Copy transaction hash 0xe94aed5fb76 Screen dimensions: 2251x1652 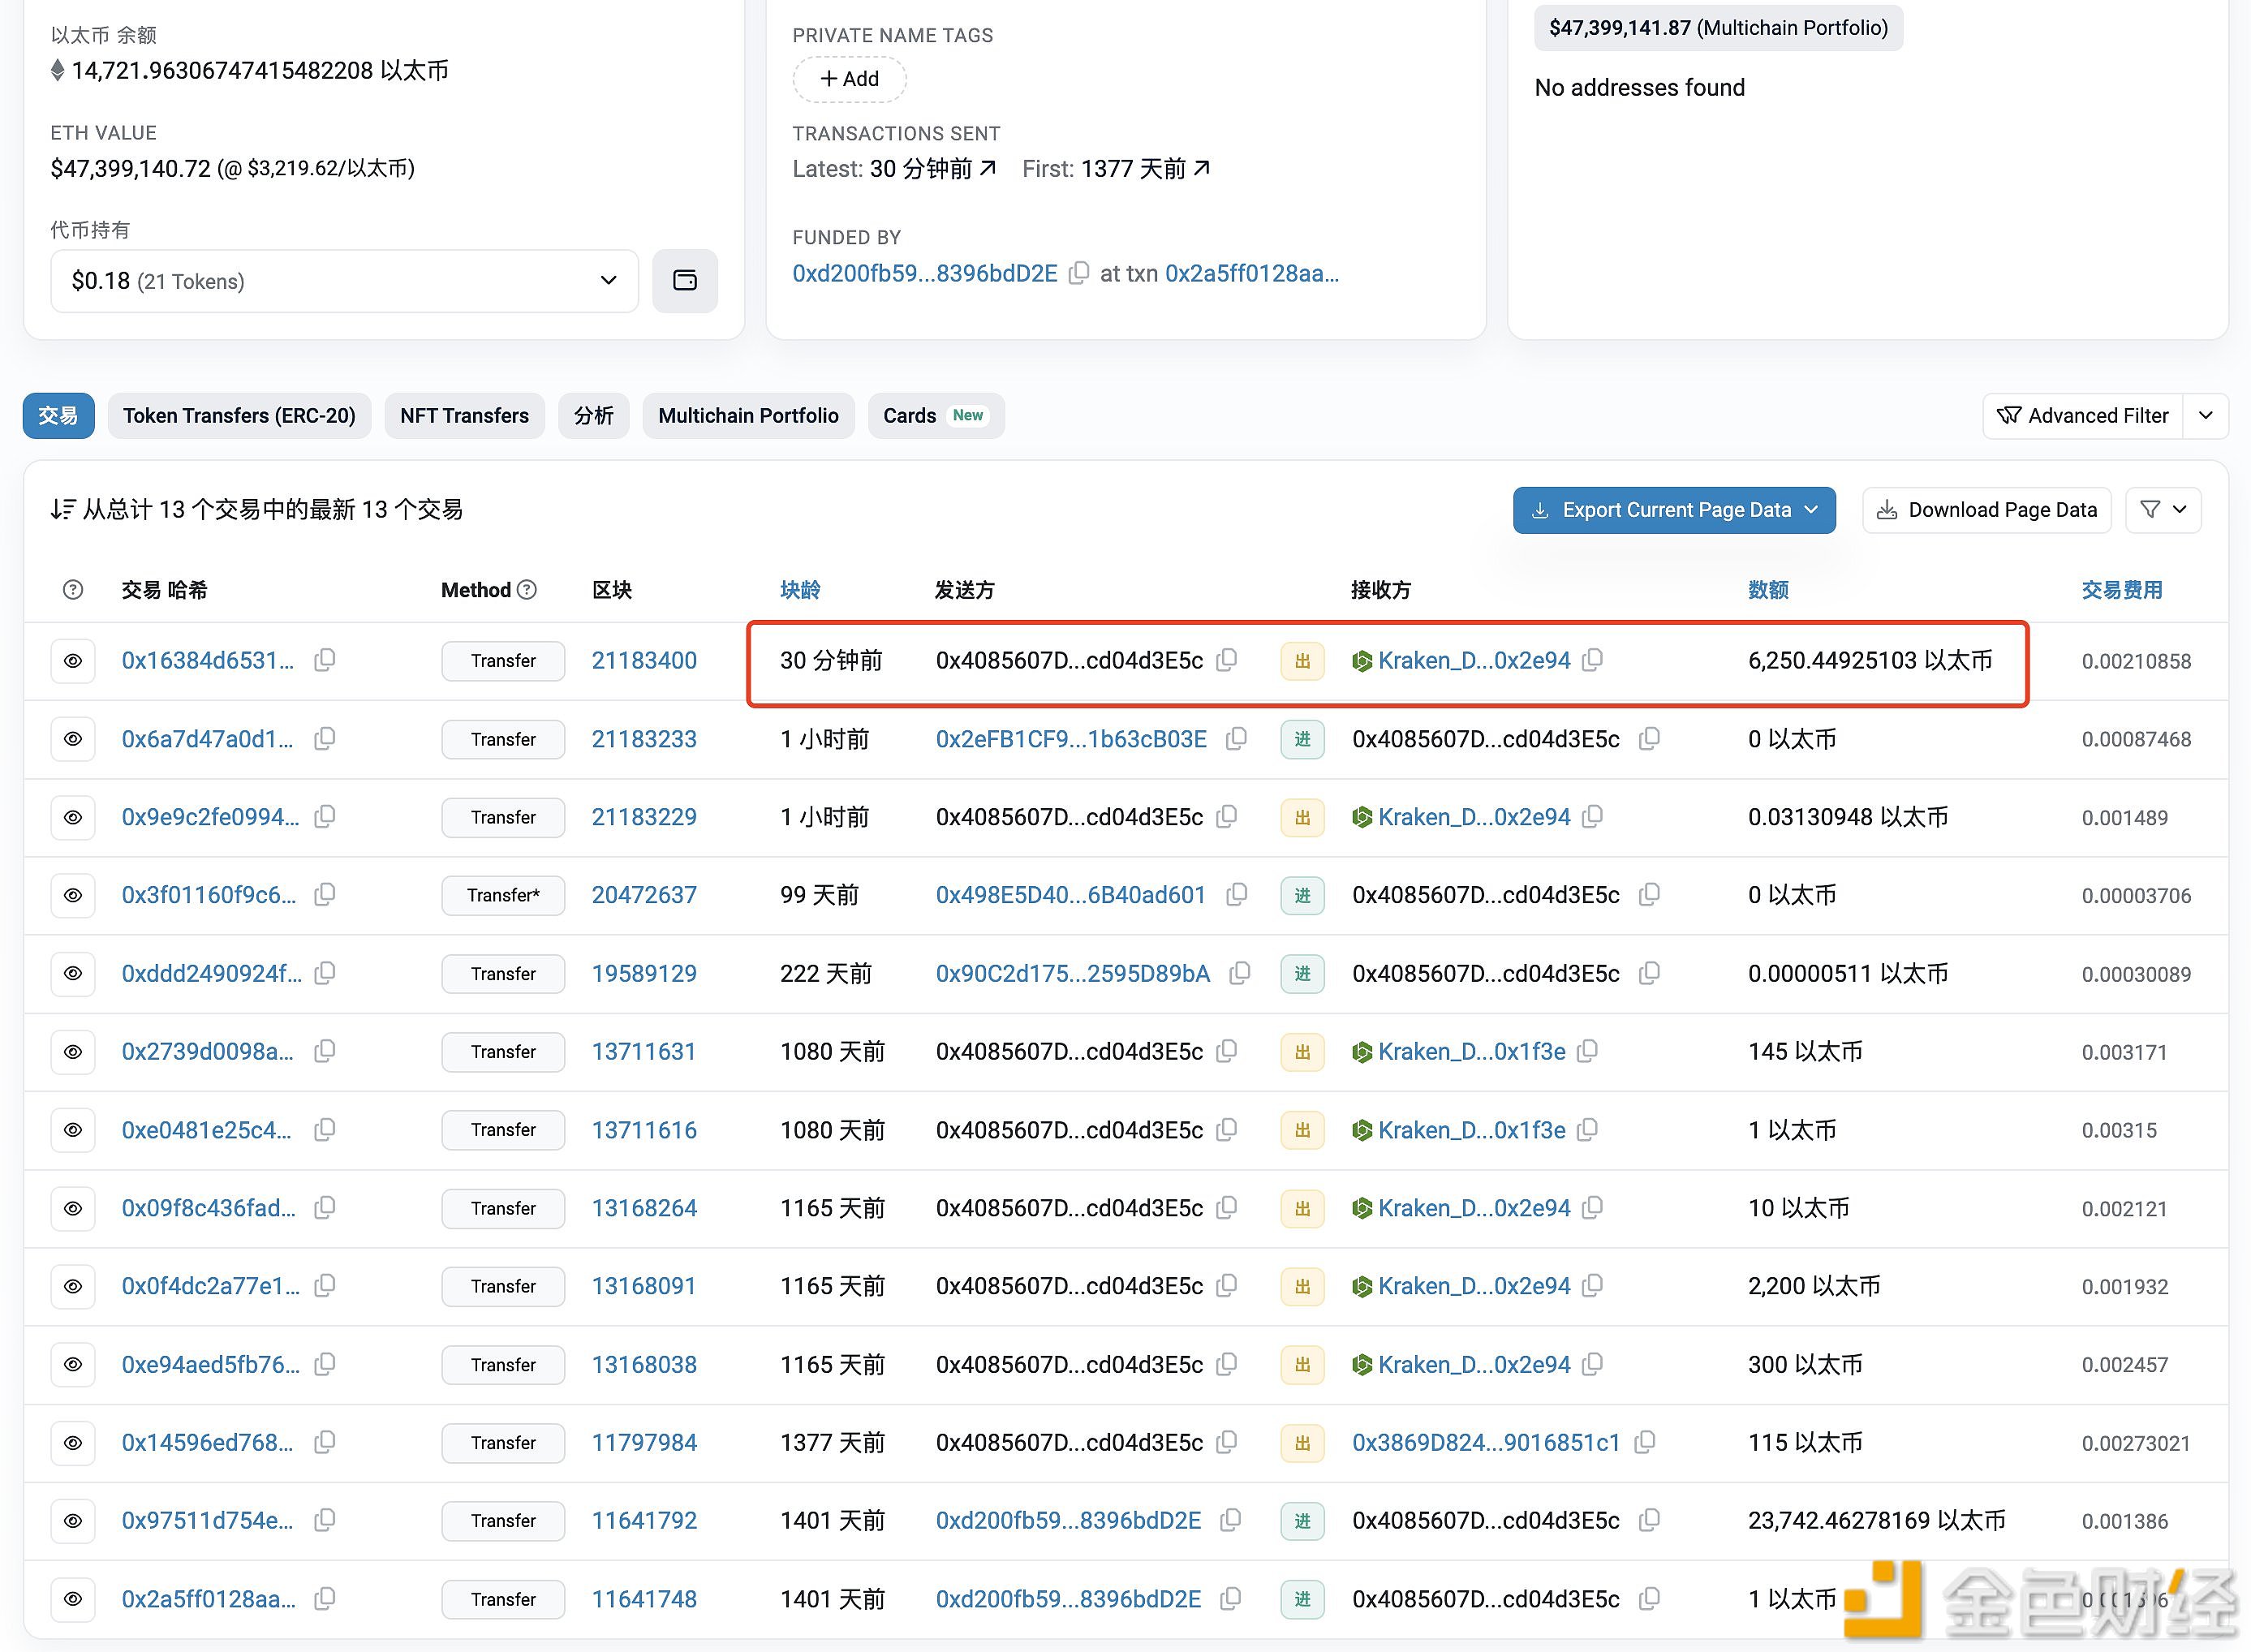pyautogui.click(x=324, y=1364)
